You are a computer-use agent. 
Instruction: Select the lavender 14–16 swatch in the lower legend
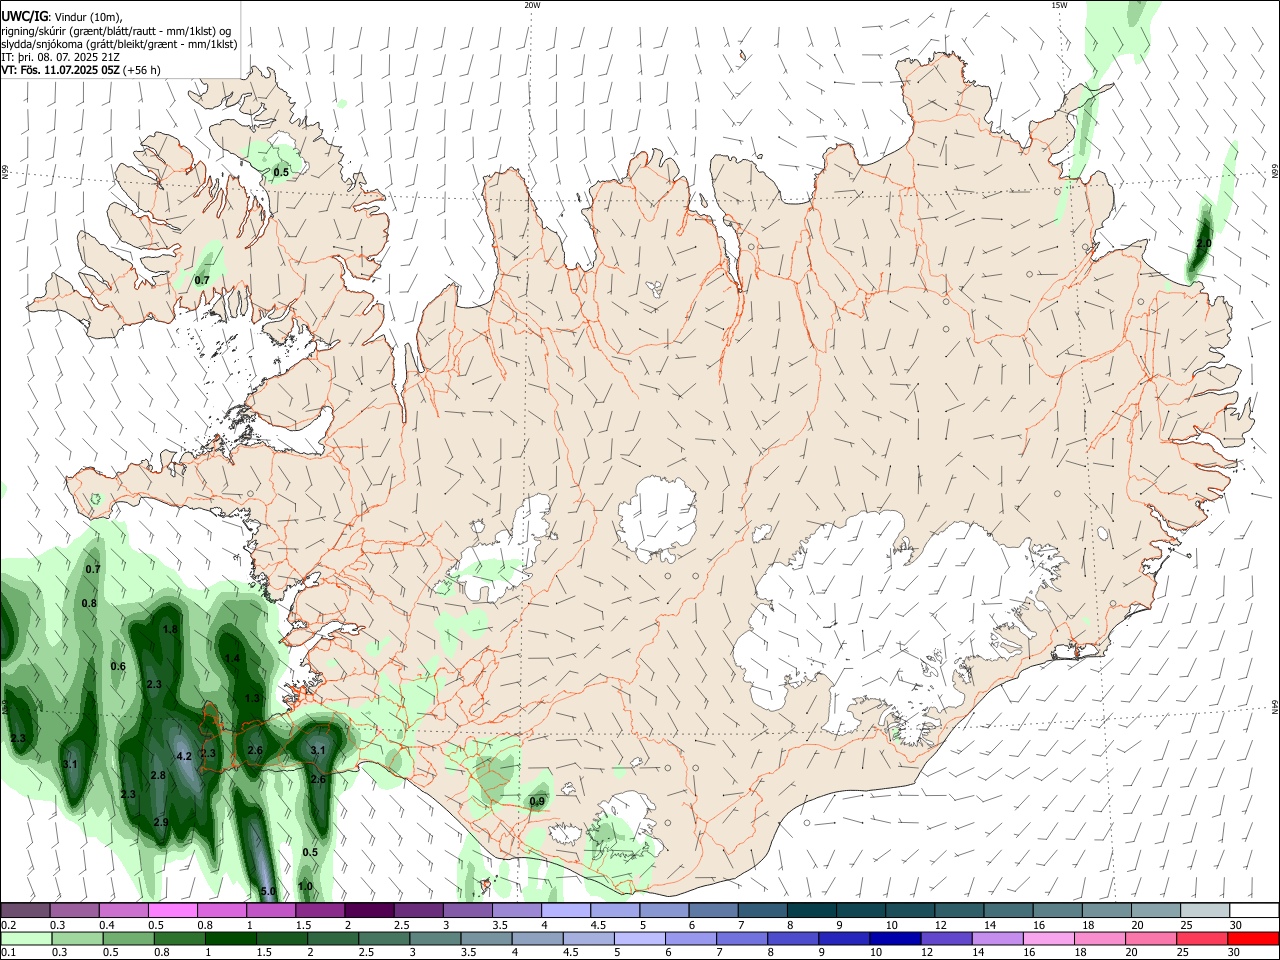[x=997, y=939]
